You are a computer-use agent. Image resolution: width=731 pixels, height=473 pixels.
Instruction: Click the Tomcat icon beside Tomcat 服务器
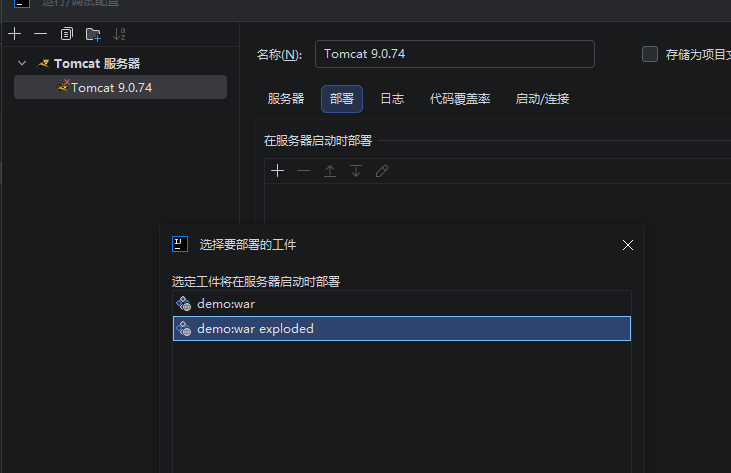click(x=43, y=63)
